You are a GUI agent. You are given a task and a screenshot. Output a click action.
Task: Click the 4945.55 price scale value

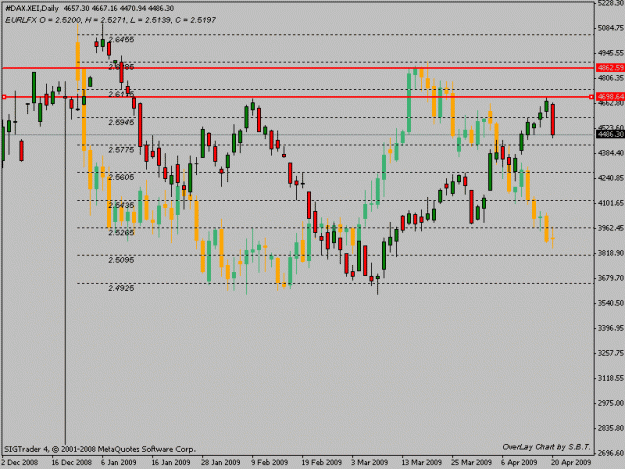coord(611,53)
